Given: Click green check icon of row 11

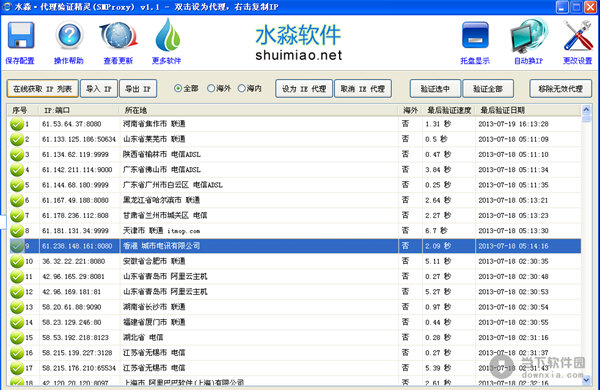Looking at the screenshot, I should [x=16, y=277].
